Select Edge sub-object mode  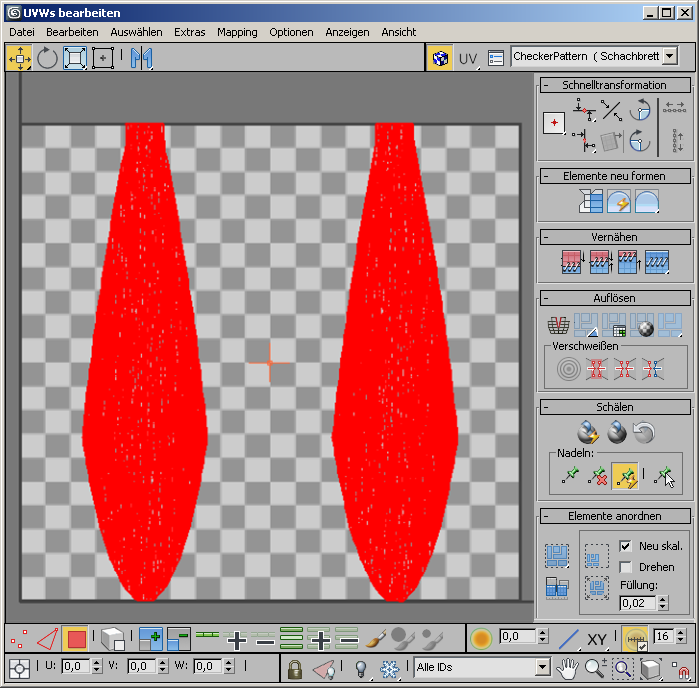47,639
